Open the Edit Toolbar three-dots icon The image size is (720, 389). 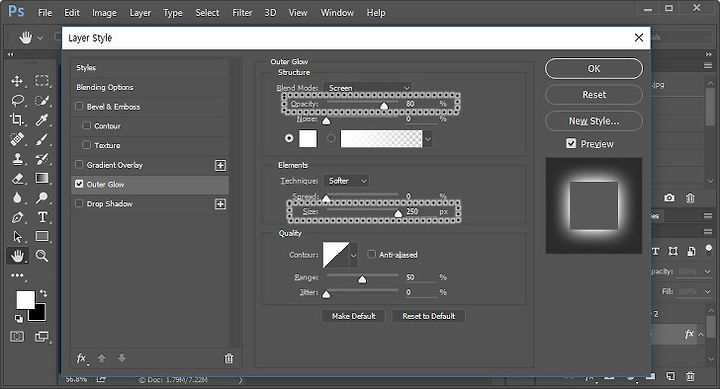[17, 275]
